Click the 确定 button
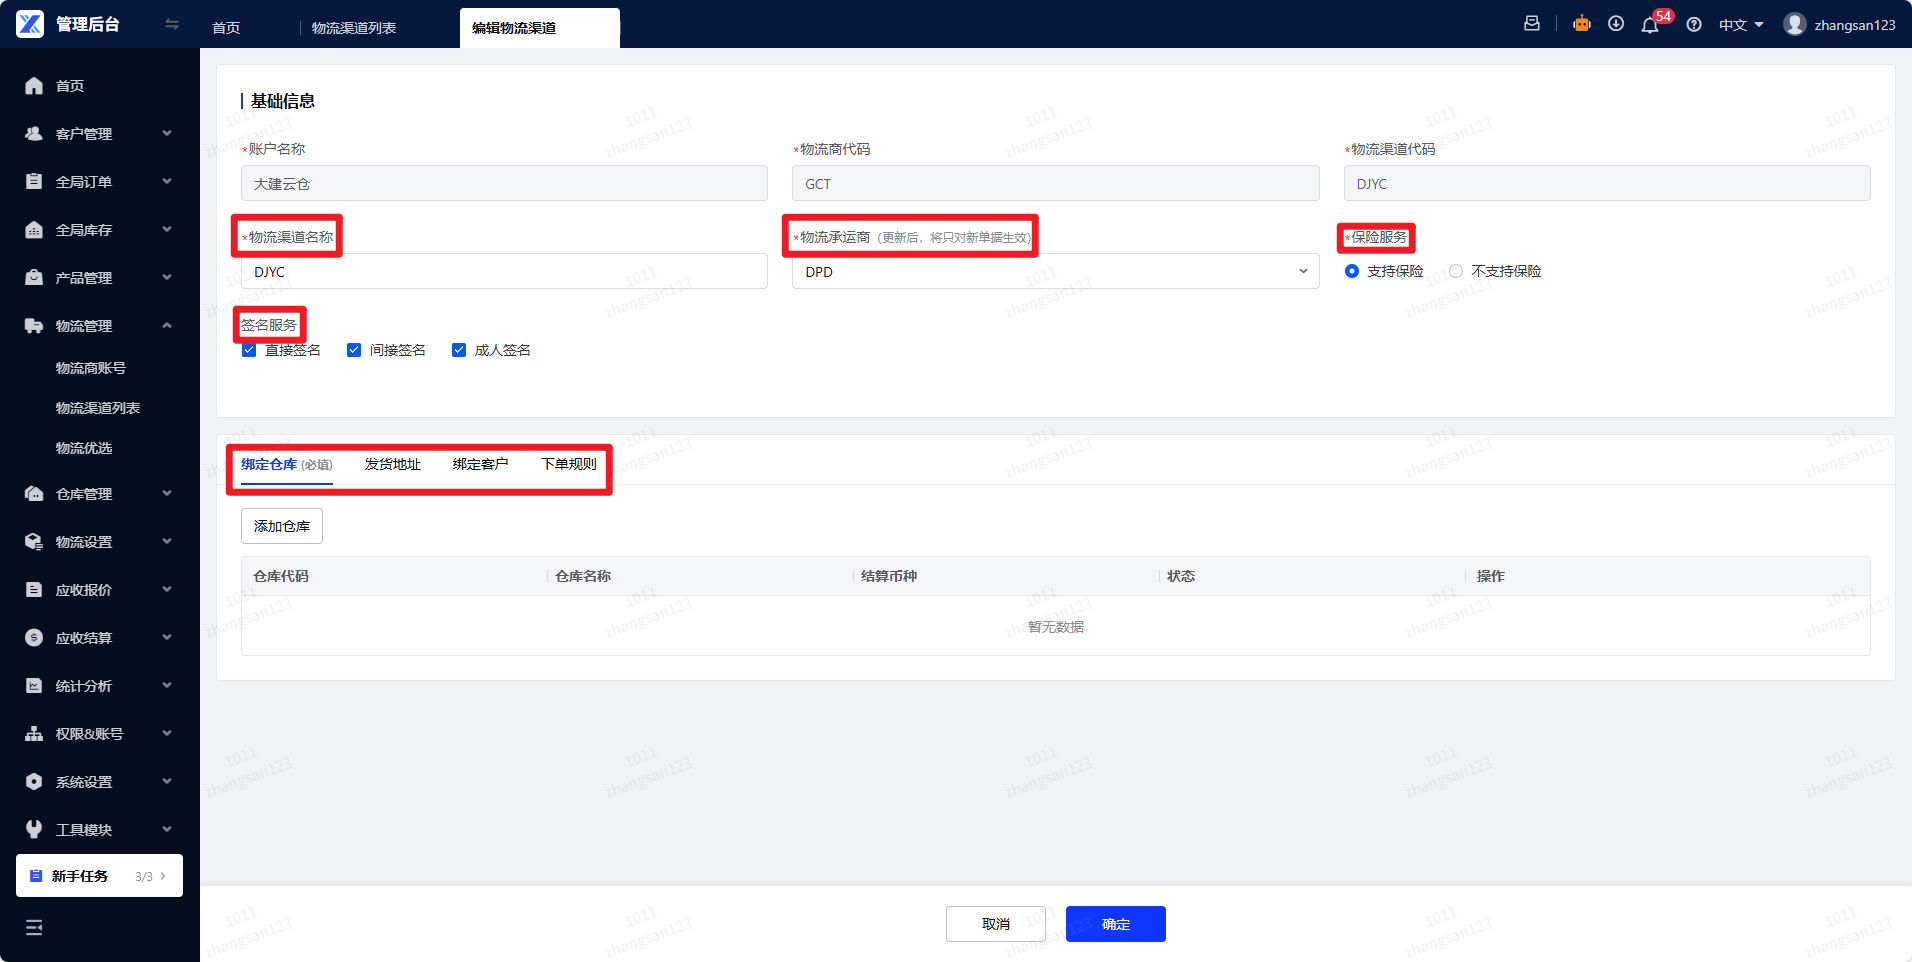The image size is (1912, 962). tap(1116, 924)
